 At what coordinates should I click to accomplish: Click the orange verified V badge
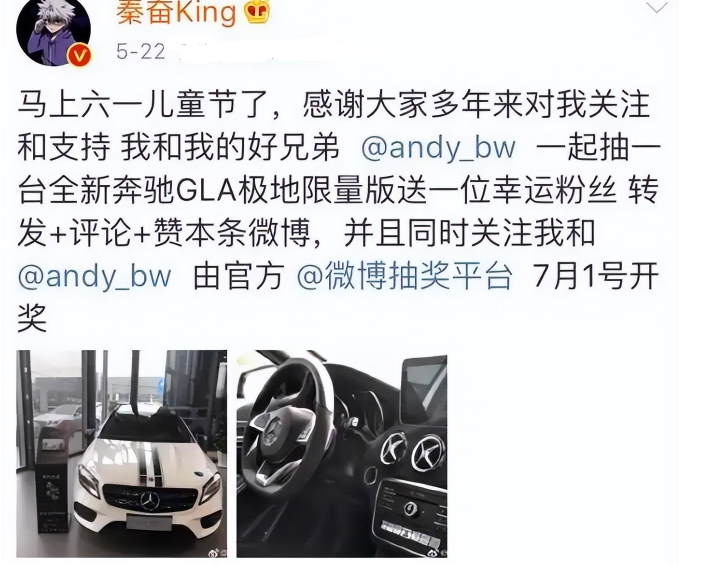(x=80, y=57)
